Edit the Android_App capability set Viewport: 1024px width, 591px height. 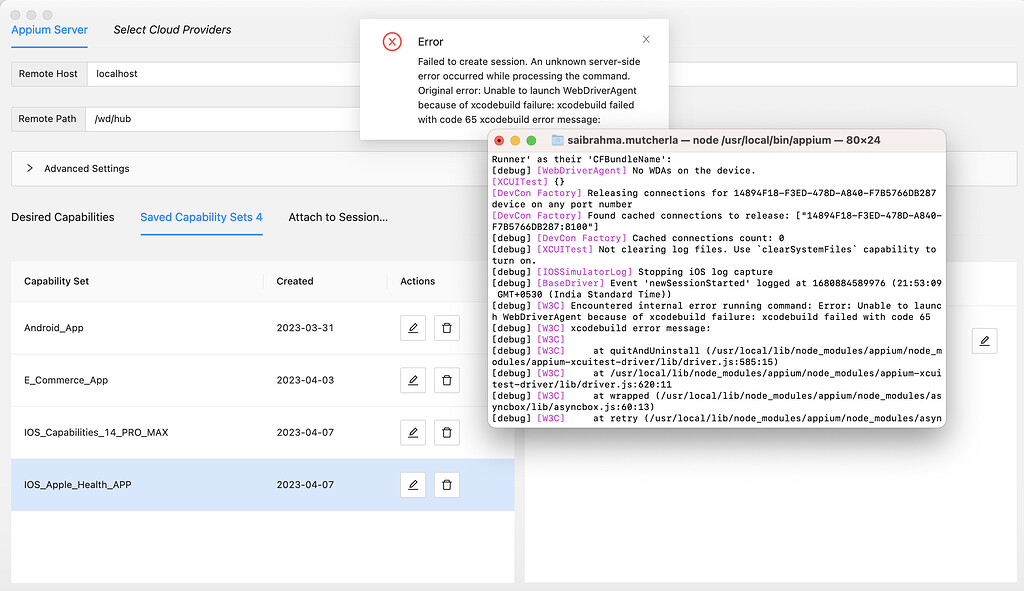412,327
